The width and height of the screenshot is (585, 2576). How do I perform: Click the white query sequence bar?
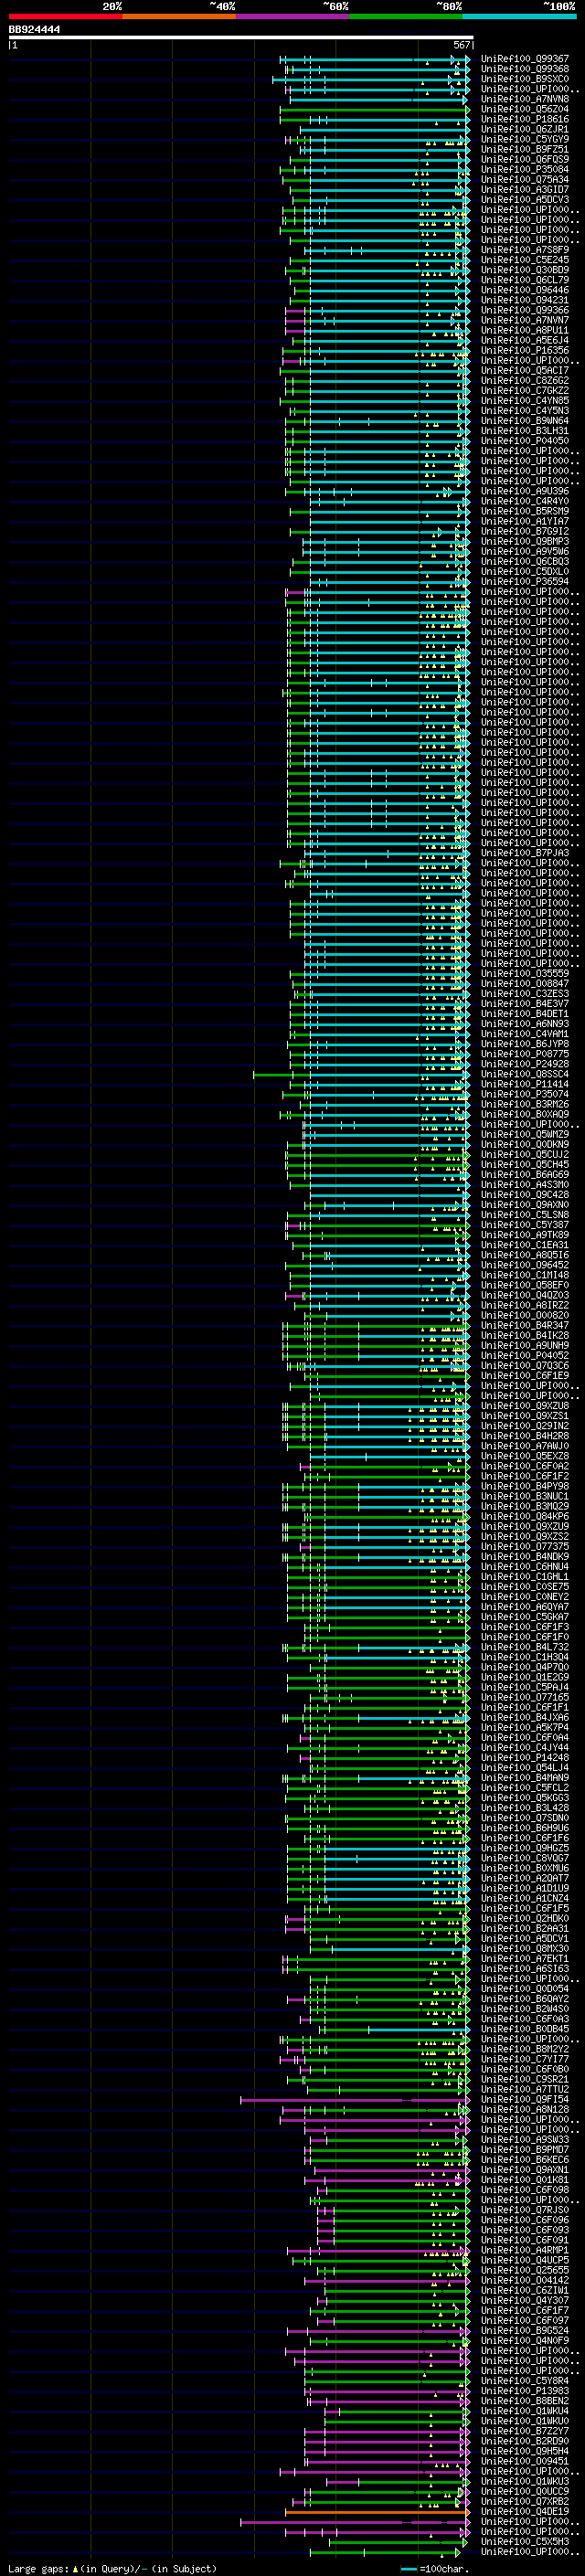tap(240, 38)
